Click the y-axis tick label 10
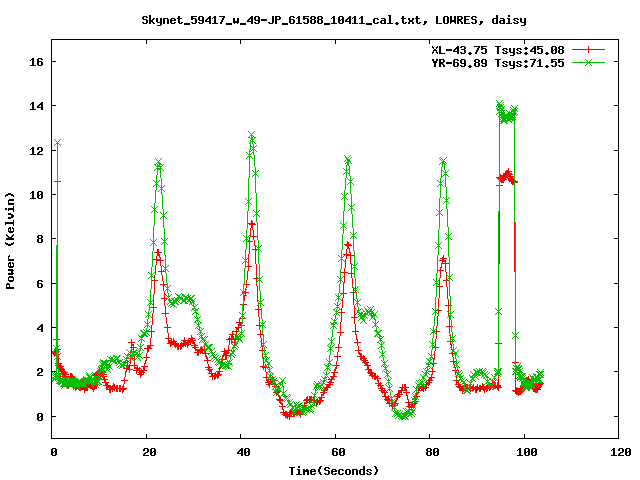The width and height of the screenshot is (640, 480). point(36,195)
